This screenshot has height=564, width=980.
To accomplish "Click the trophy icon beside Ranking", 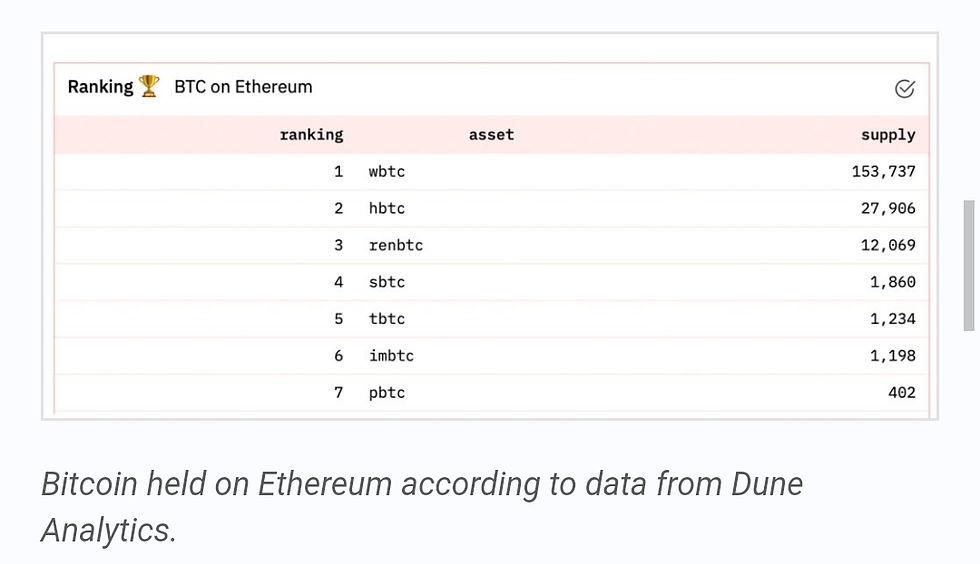I will 149,86.
